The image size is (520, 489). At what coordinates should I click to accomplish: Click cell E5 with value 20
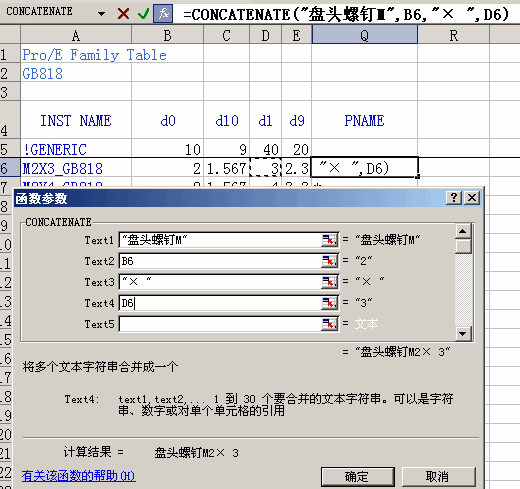click(x=296, y=149)
